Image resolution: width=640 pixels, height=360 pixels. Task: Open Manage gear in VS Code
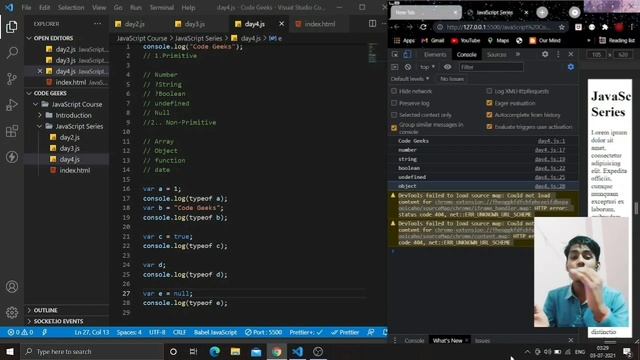pos(12,312)
